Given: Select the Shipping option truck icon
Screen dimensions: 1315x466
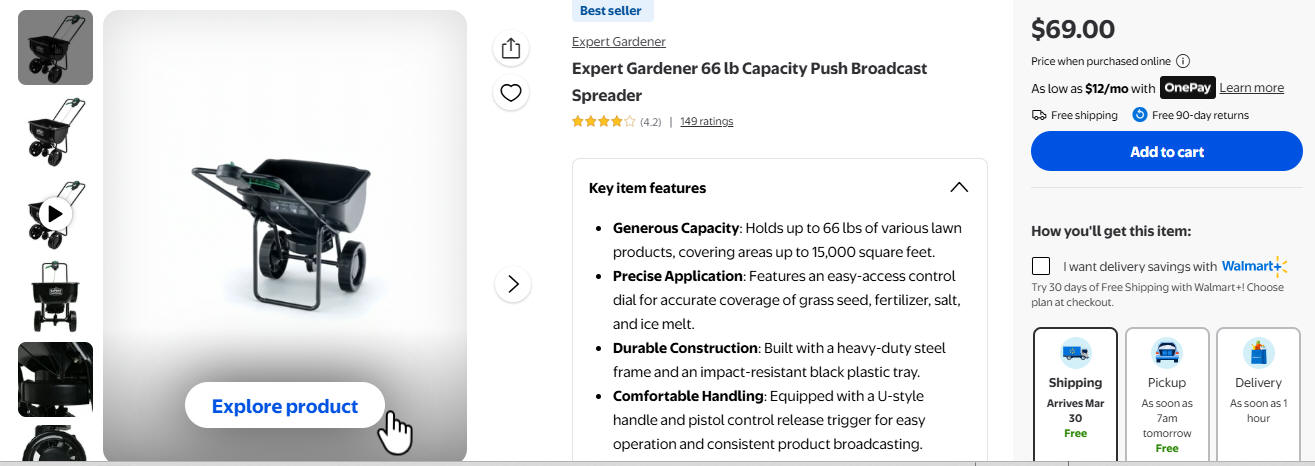Looking at the screenshot, I should click(1075, 352).
